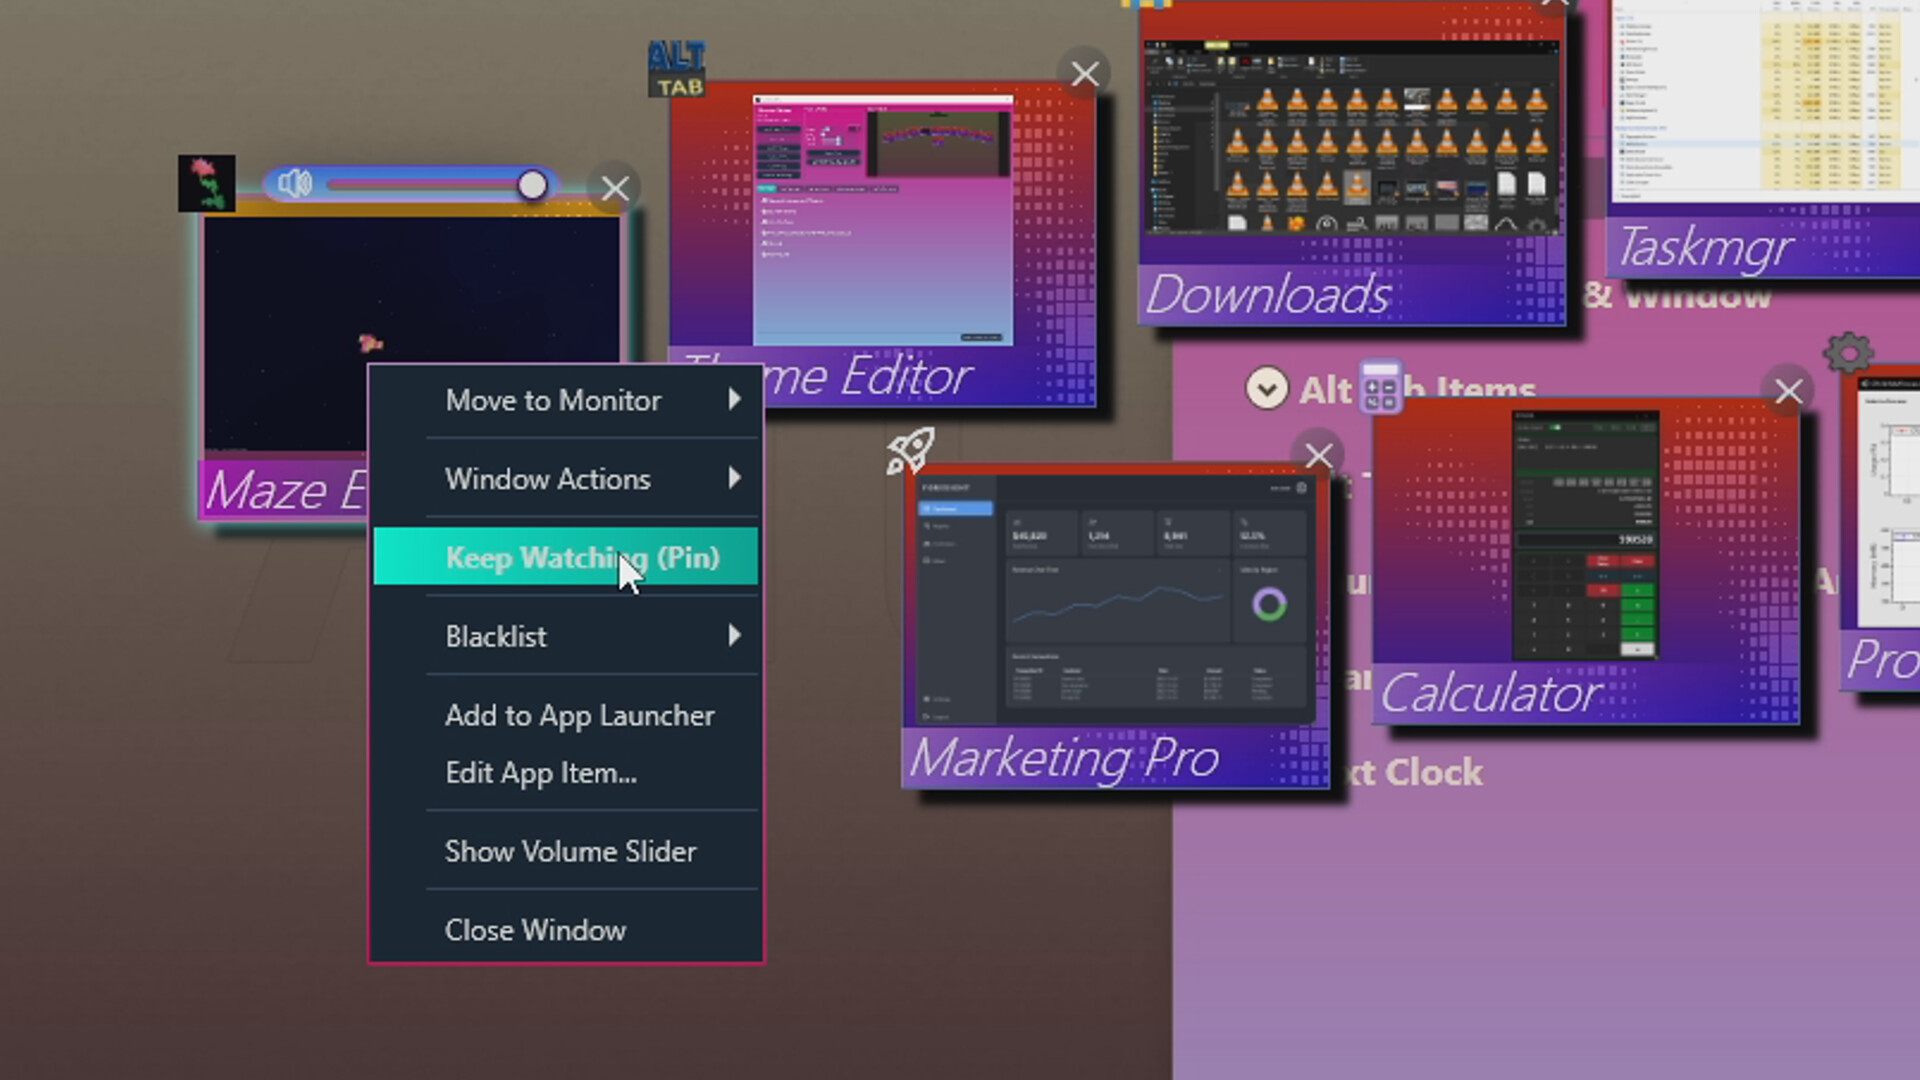Select Edit App Item option
Image resolution: width=1920 pixels, height=1080 pixels.
pyautogui.click(x=540, y=773)
